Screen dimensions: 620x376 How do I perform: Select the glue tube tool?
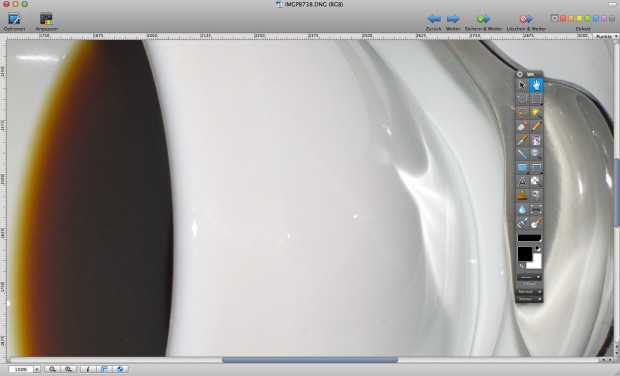pyautogui.click(x=522, y=223)
